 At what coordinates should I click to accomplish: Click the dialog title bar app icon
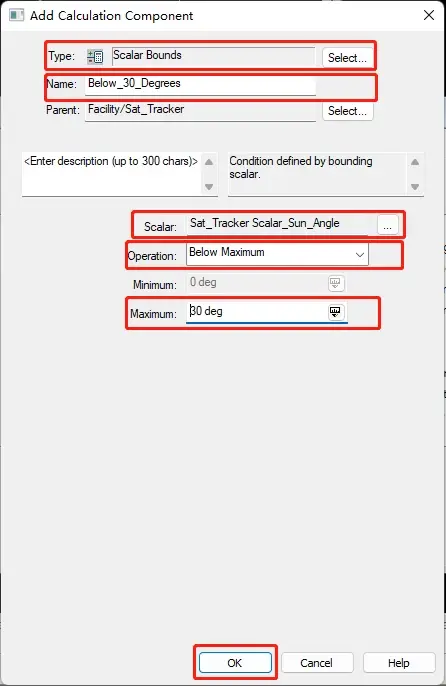coord(17,15)
